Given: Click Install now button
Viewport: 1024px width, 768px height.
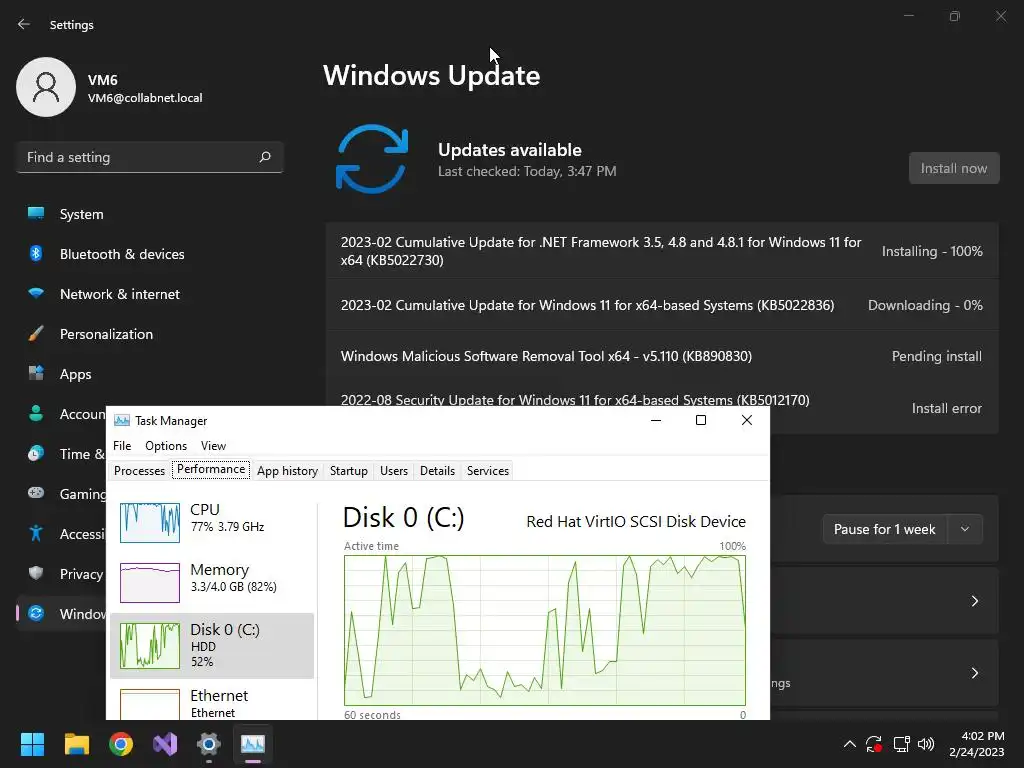Looking at the screenshot, I should (954, 168).
